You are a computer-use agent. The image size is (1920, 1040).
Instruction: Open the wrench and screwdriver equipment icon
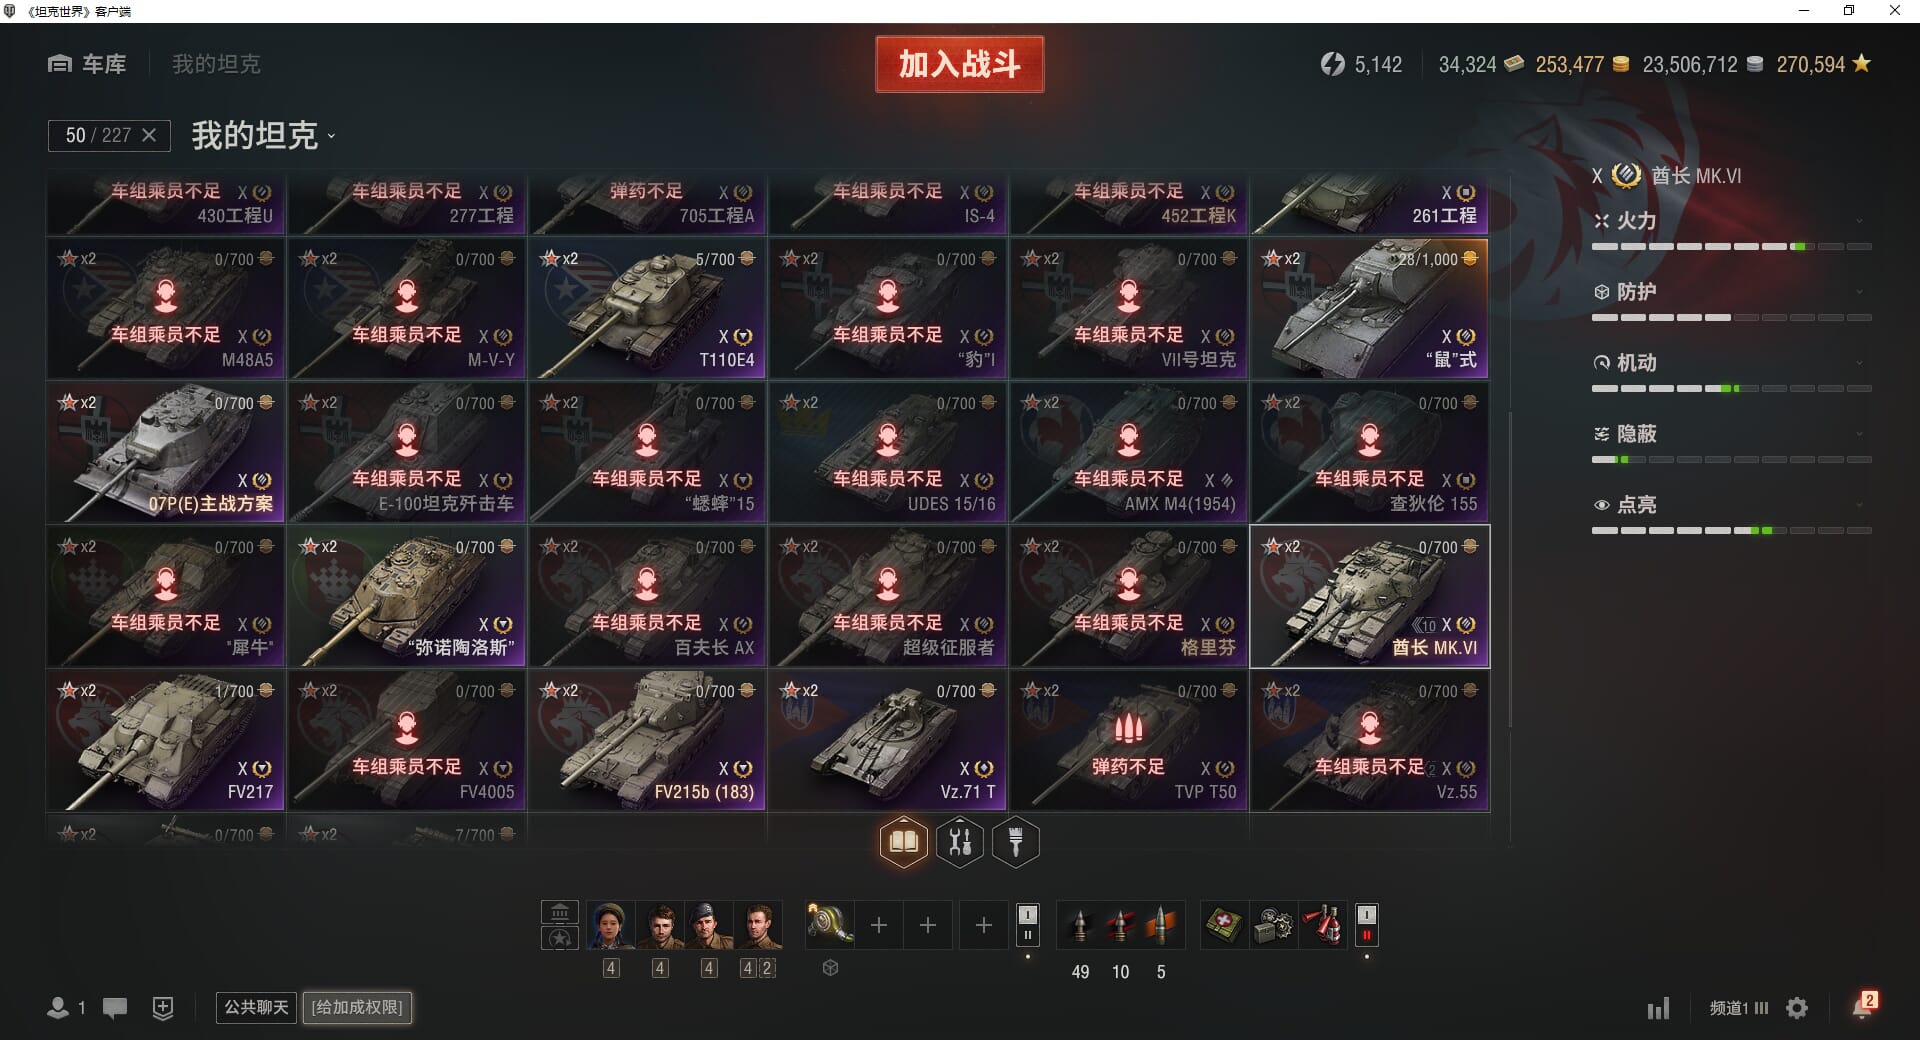960,842
